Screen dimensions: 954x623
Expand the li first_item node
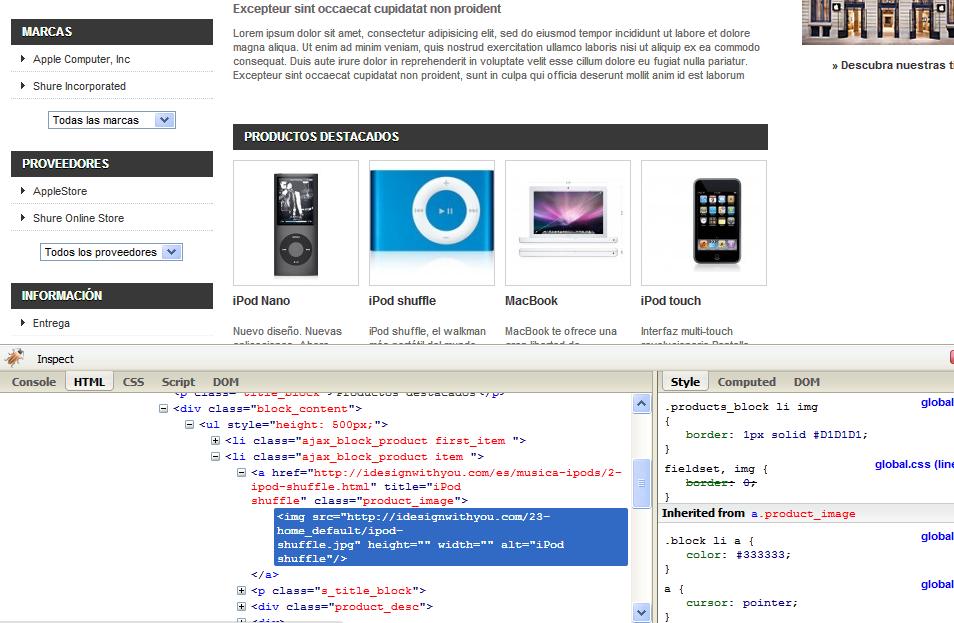215,440
